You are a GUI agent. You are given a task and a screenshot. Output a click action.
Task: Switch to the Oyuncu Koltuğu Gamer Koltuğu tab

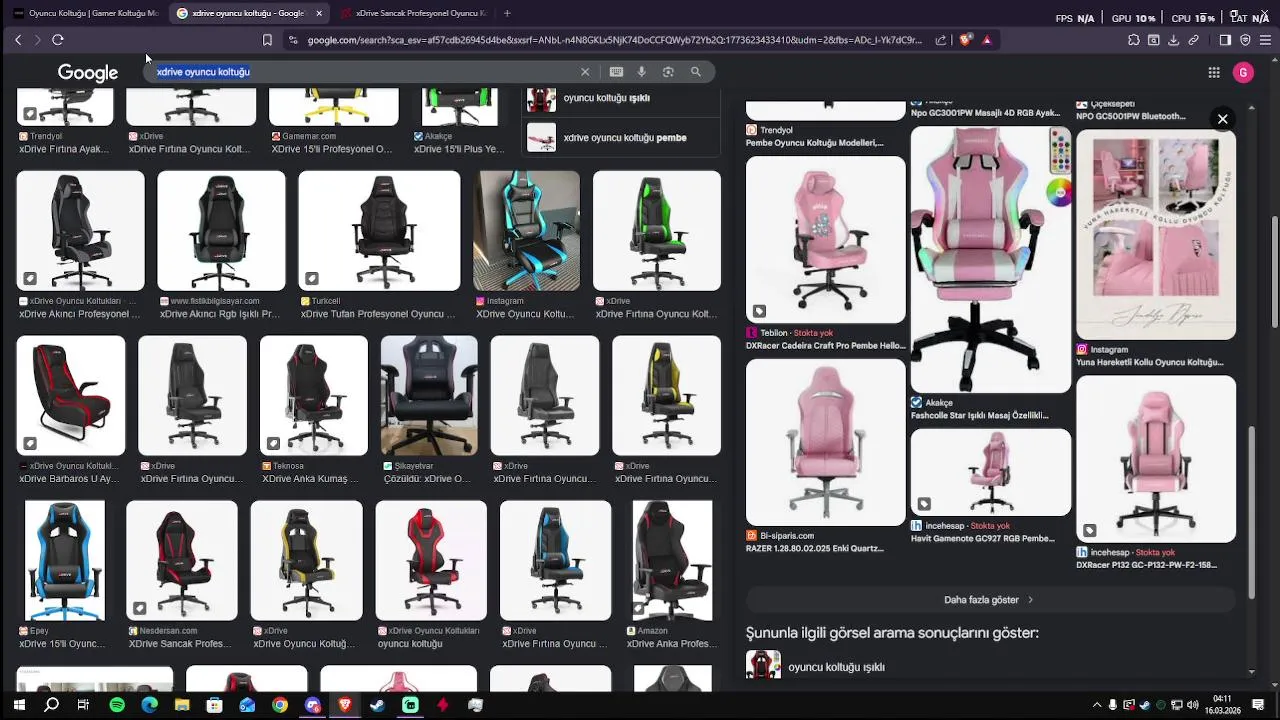[85, 13]
